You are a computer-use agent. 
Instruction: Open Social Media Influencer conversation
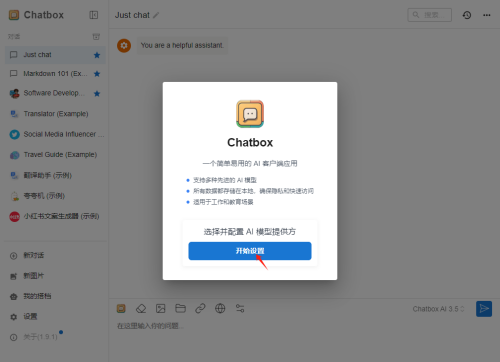55,134
